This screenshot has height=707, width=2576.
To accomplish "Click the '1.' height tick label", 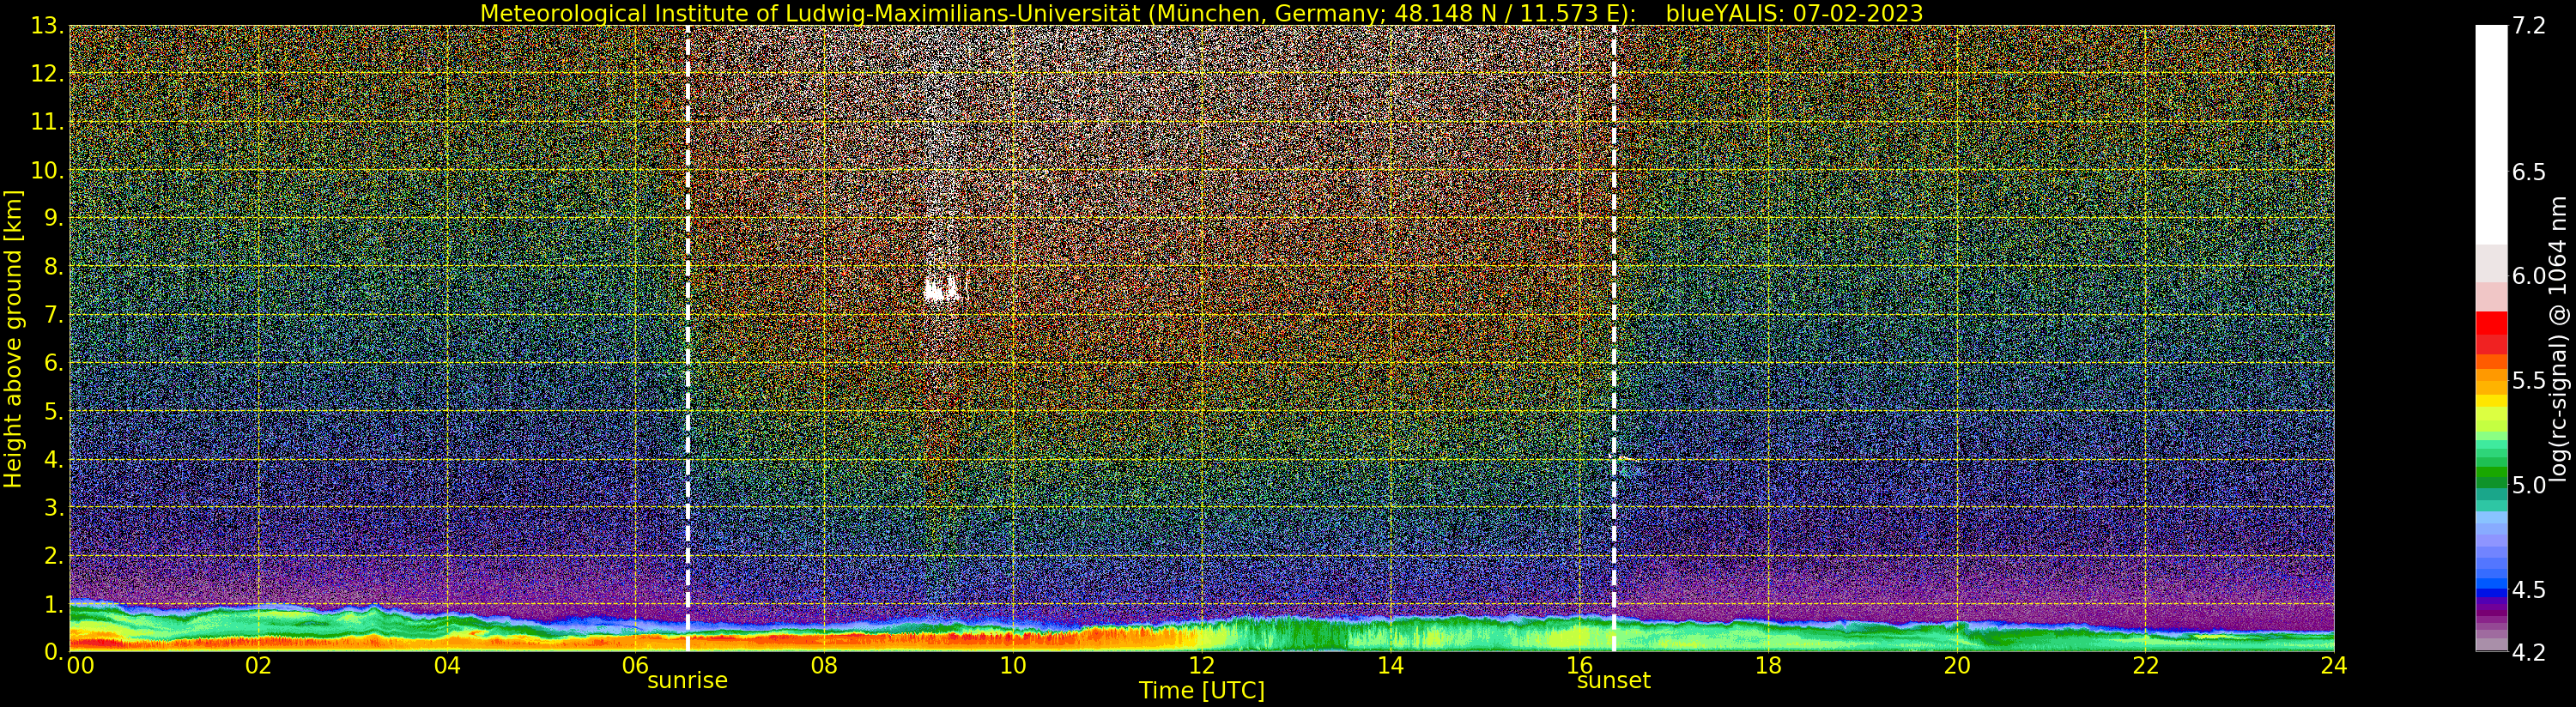I will [54, 604].
